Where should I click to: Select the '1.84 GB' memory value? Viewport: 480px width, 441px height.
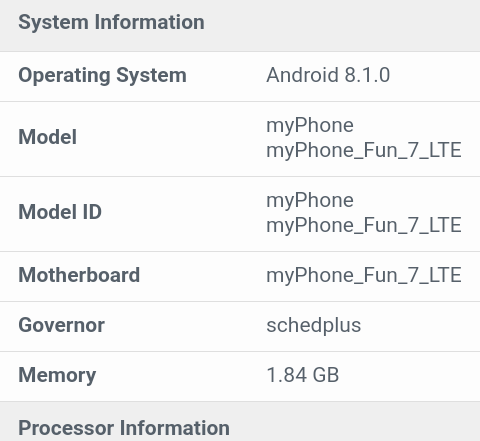tap(303, 375)
